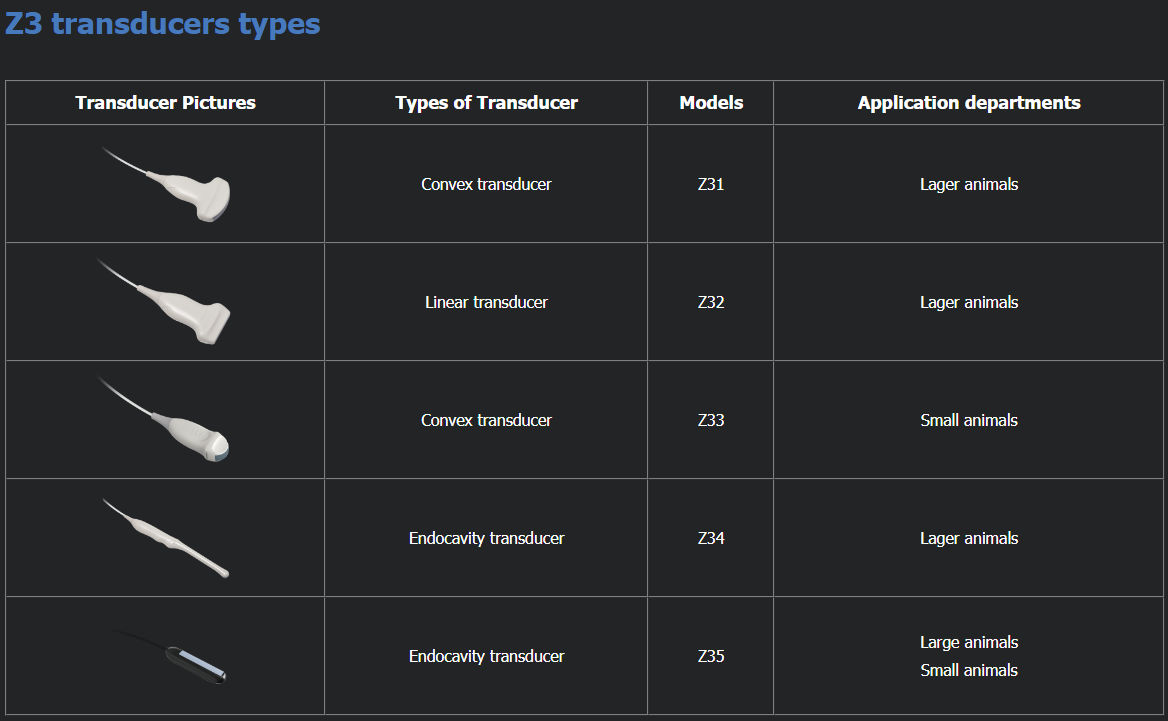Click the Z33 model cell

[711, 421]
